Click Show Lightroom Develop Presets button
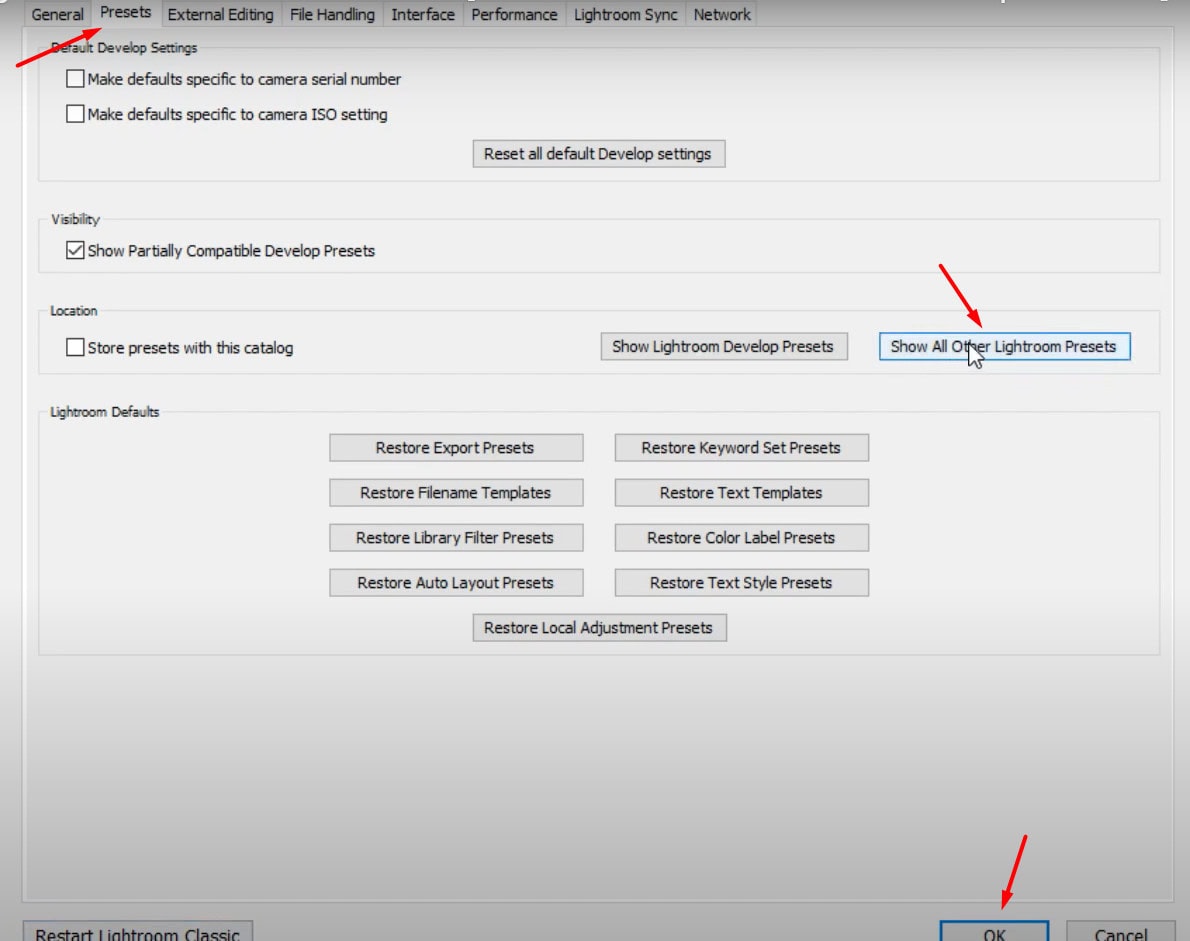 pos(723,347)
